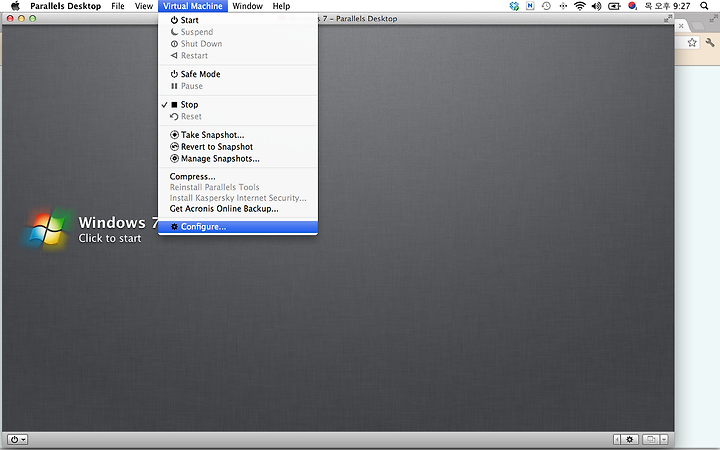The image size is (720, 450).
Task: Open the File menu
Action: 118,6
